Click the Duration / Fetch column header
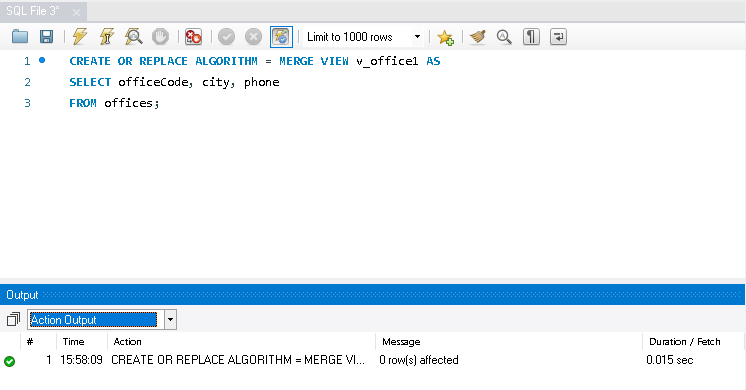The image size is (746, 390). click(x=685, y=341)
